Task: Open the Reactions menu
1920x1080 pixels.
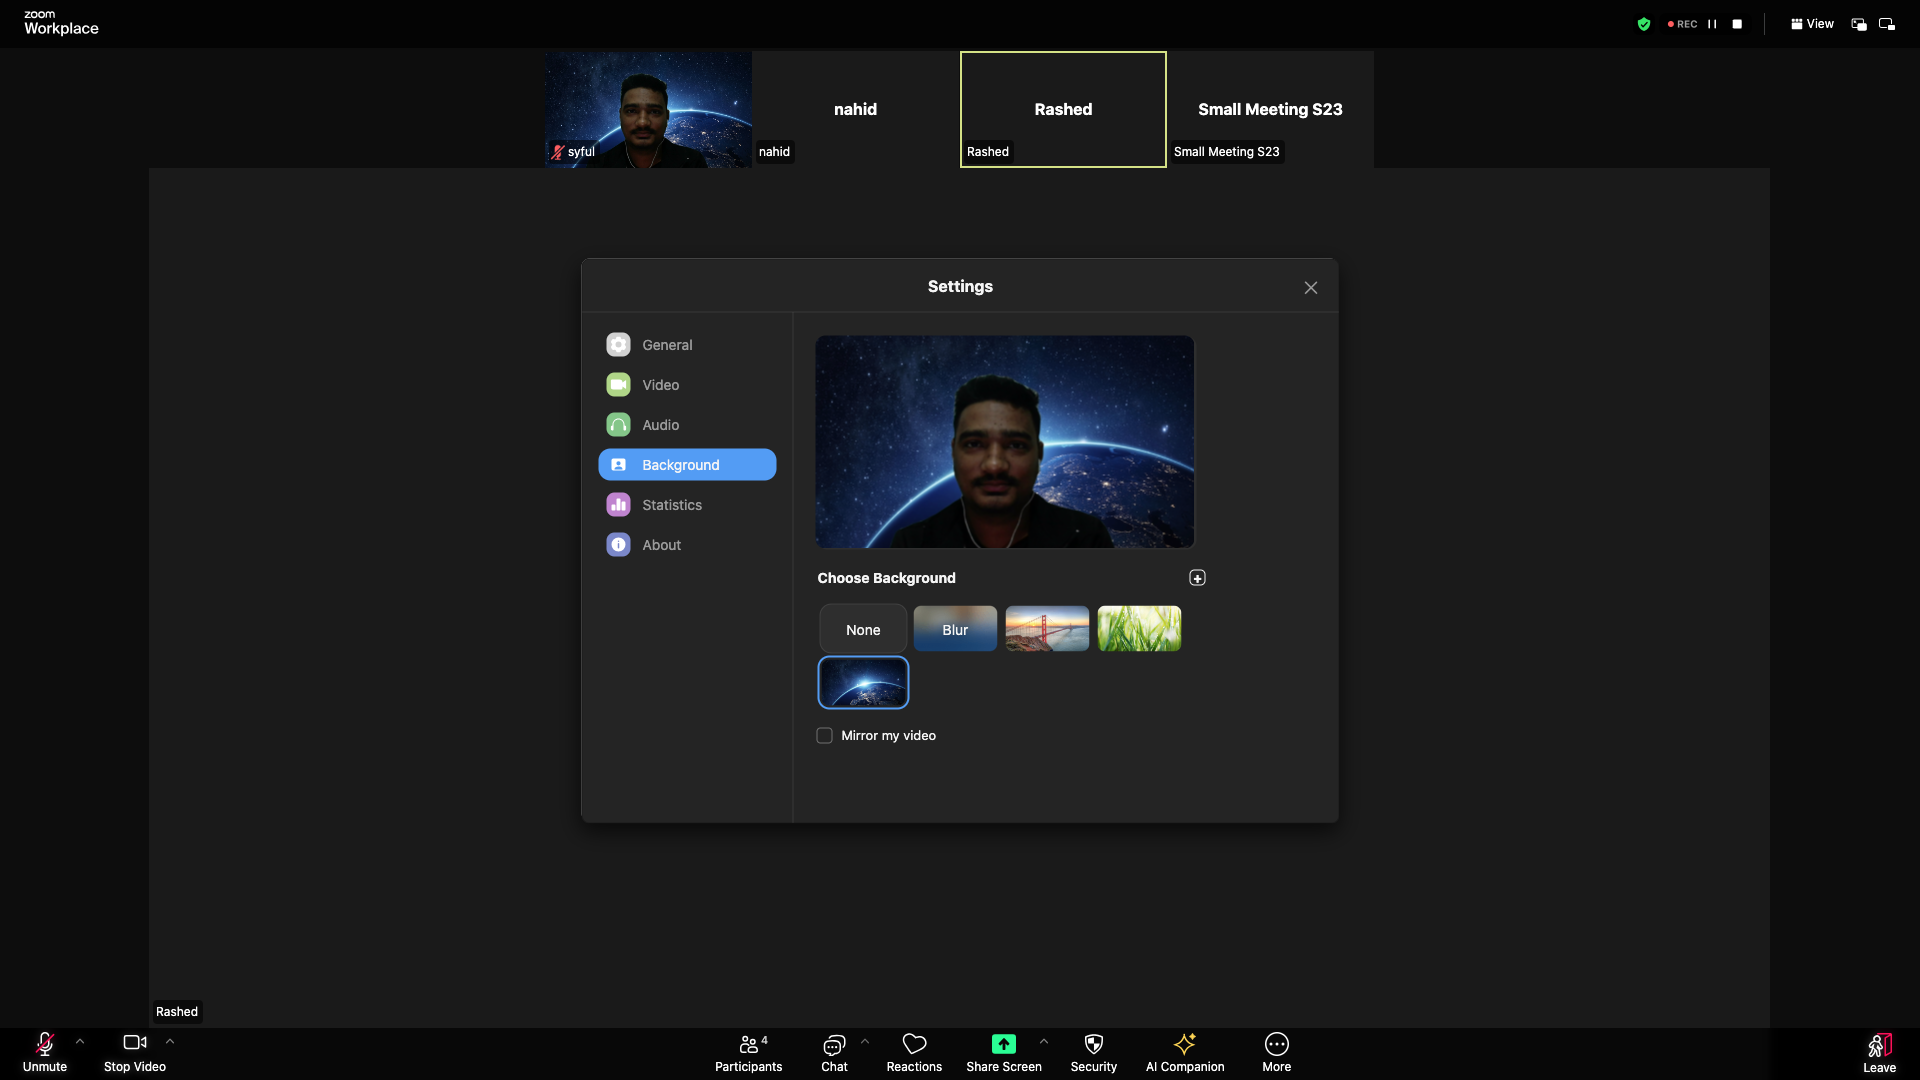Action: point(914,1053)
